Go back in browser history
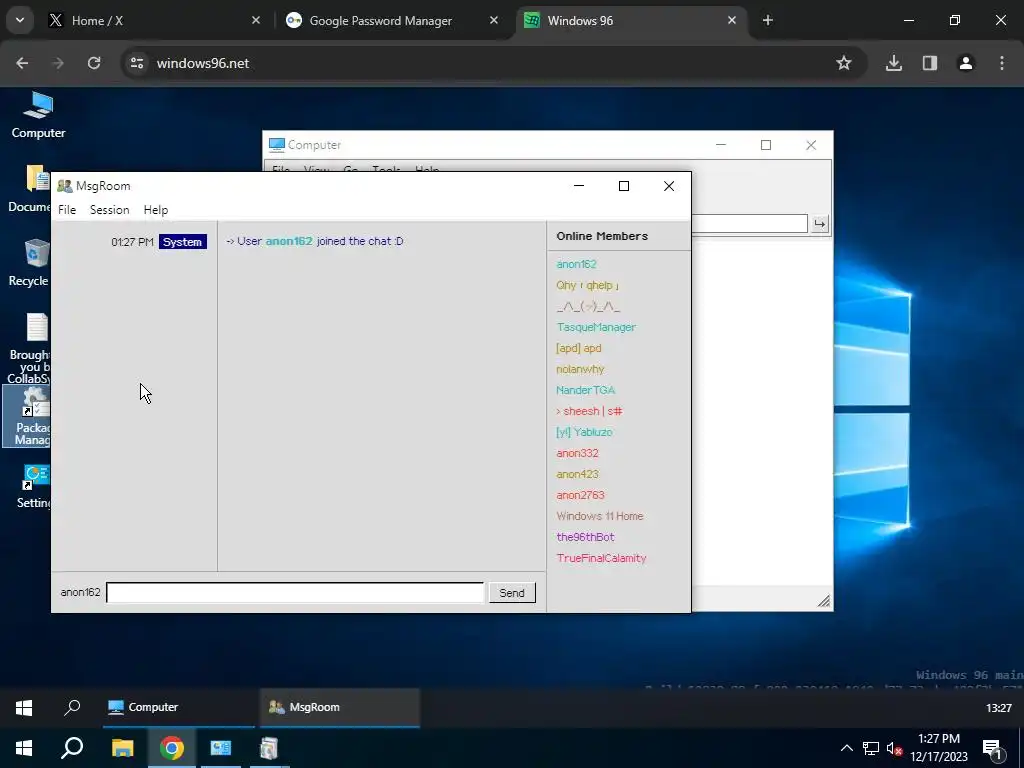Screen dimensions: 1024x768 22,63
